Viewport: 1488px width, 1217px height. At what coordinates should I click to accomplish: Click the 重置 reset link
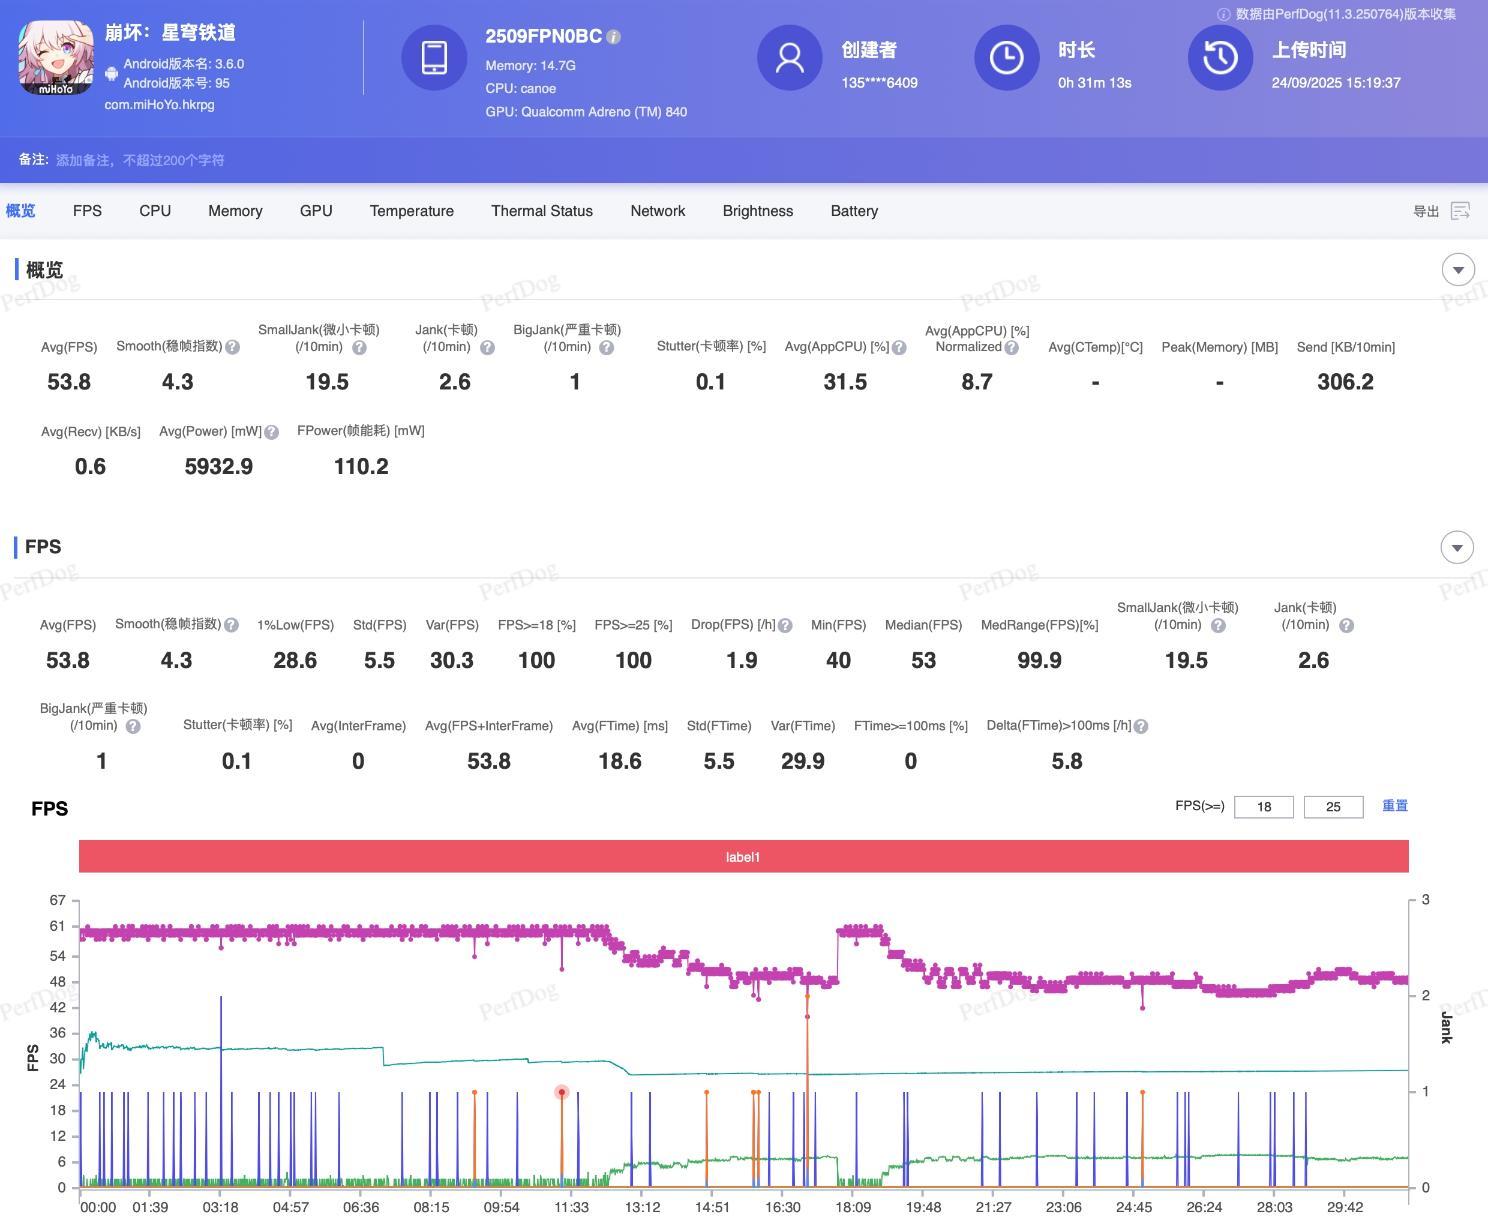click(x=1394, y=806)
